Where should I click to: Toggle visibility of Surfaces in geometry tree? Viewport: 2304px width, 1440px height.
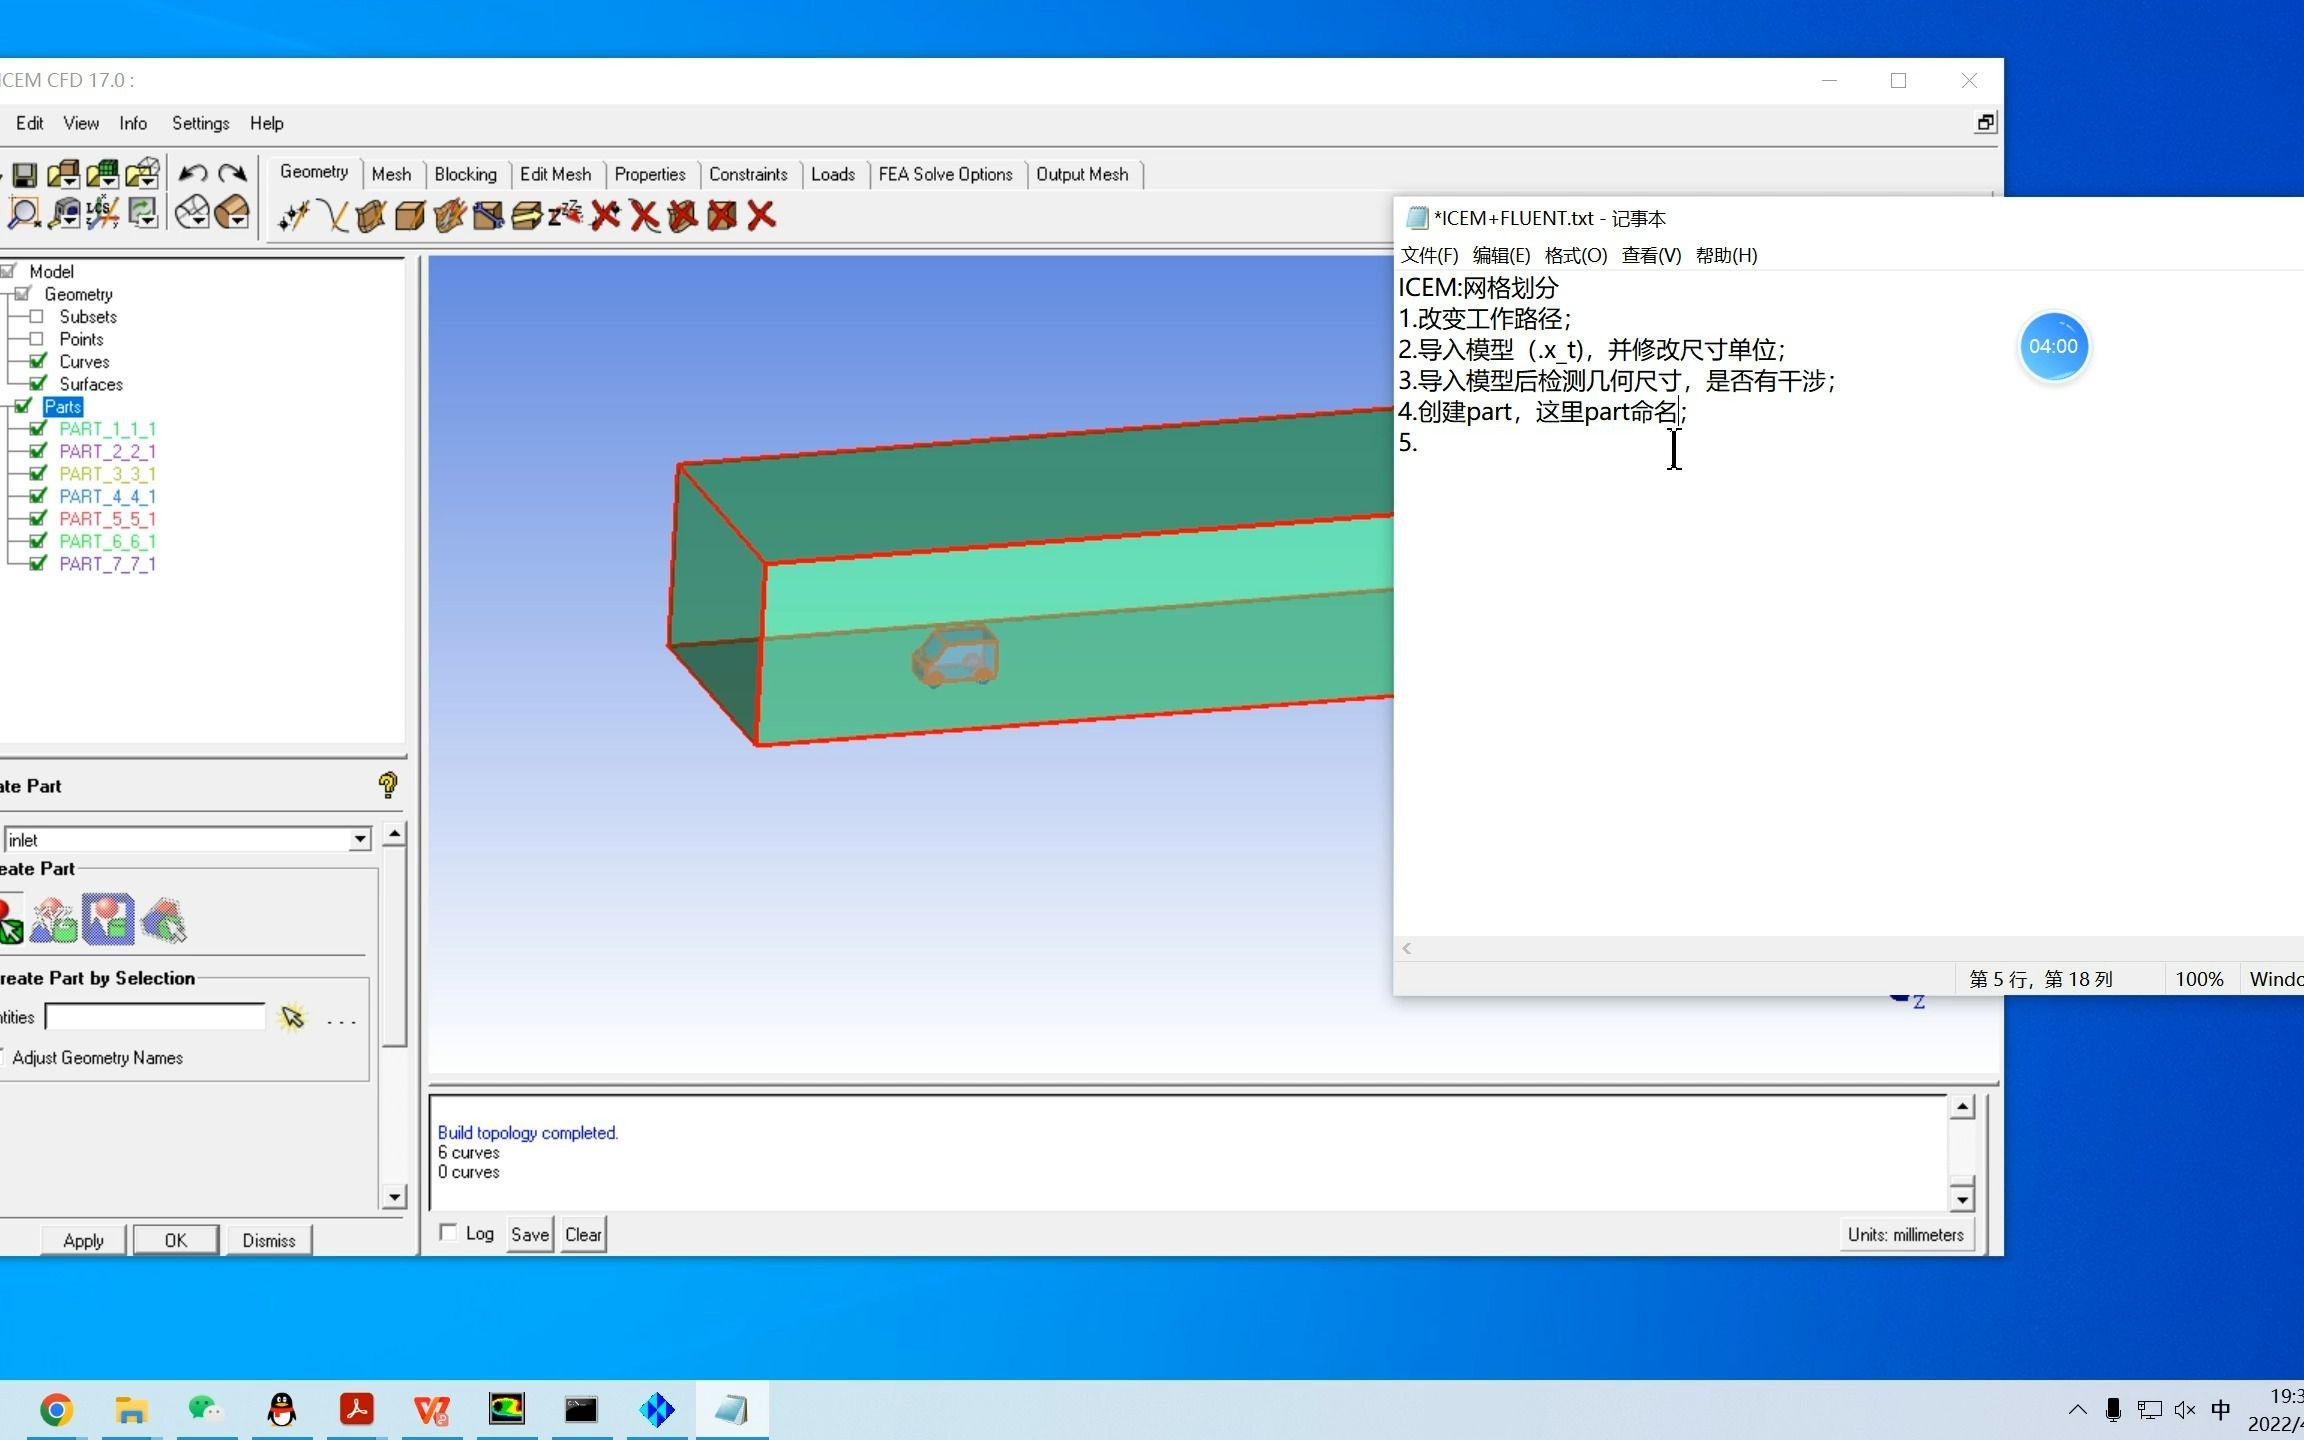tap(36, 383)
